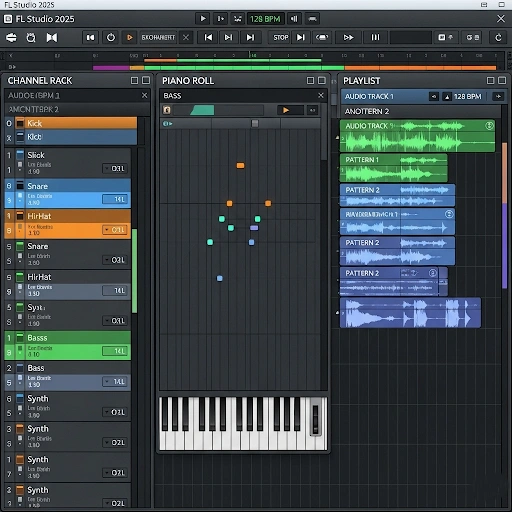Click the loop arrows icon right of STOP
The image size is (512, 512).
[322, 37]
